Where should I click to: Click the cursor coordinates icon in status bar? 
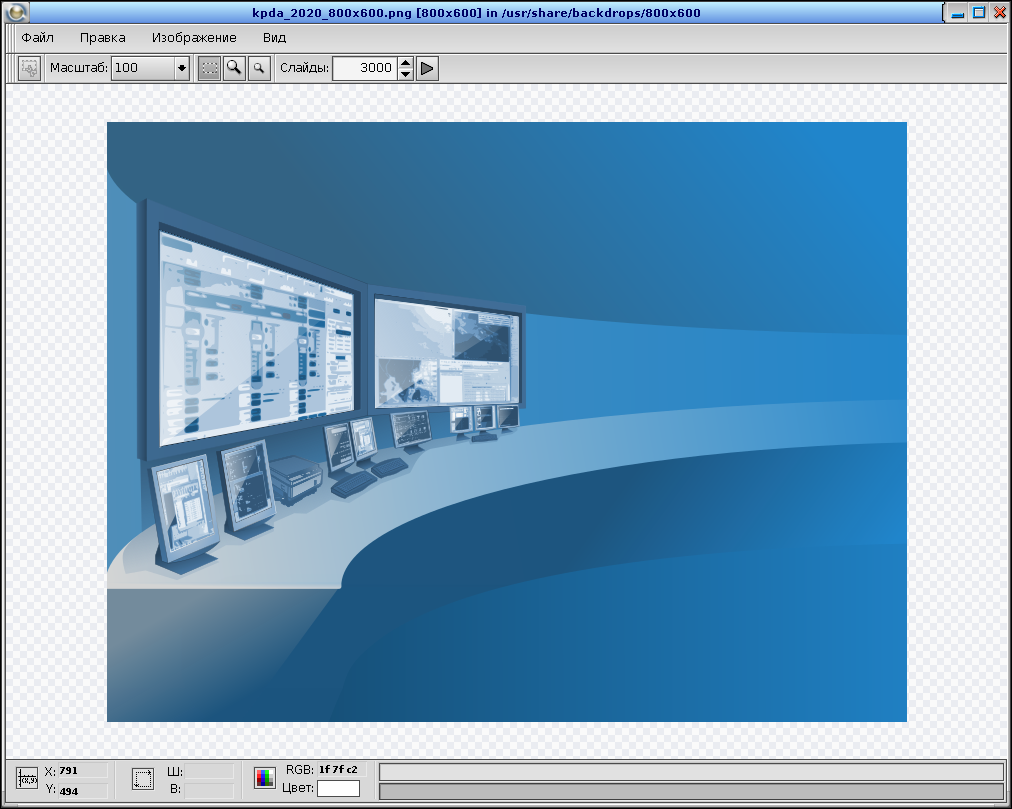pos(27,779)
